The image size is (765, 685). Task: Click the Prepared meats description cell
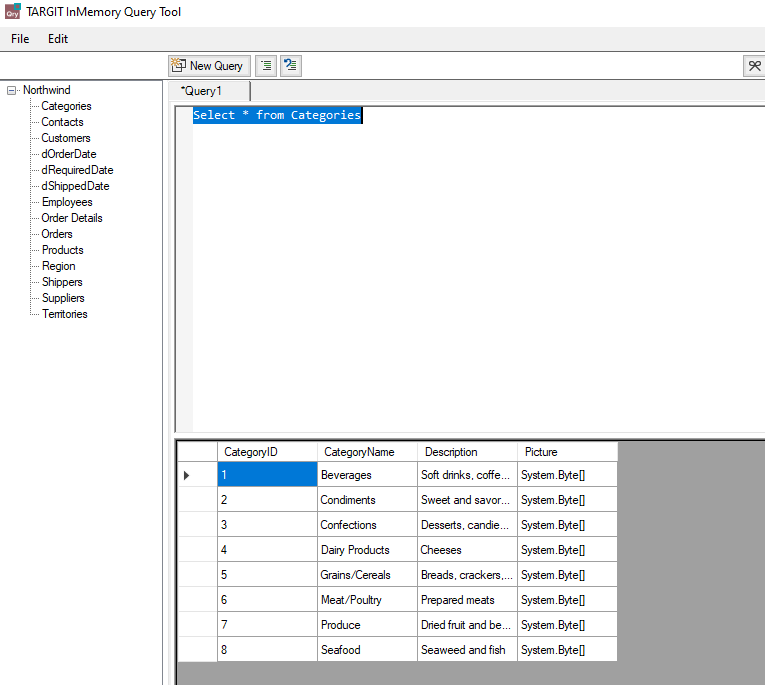pos(467,600)
